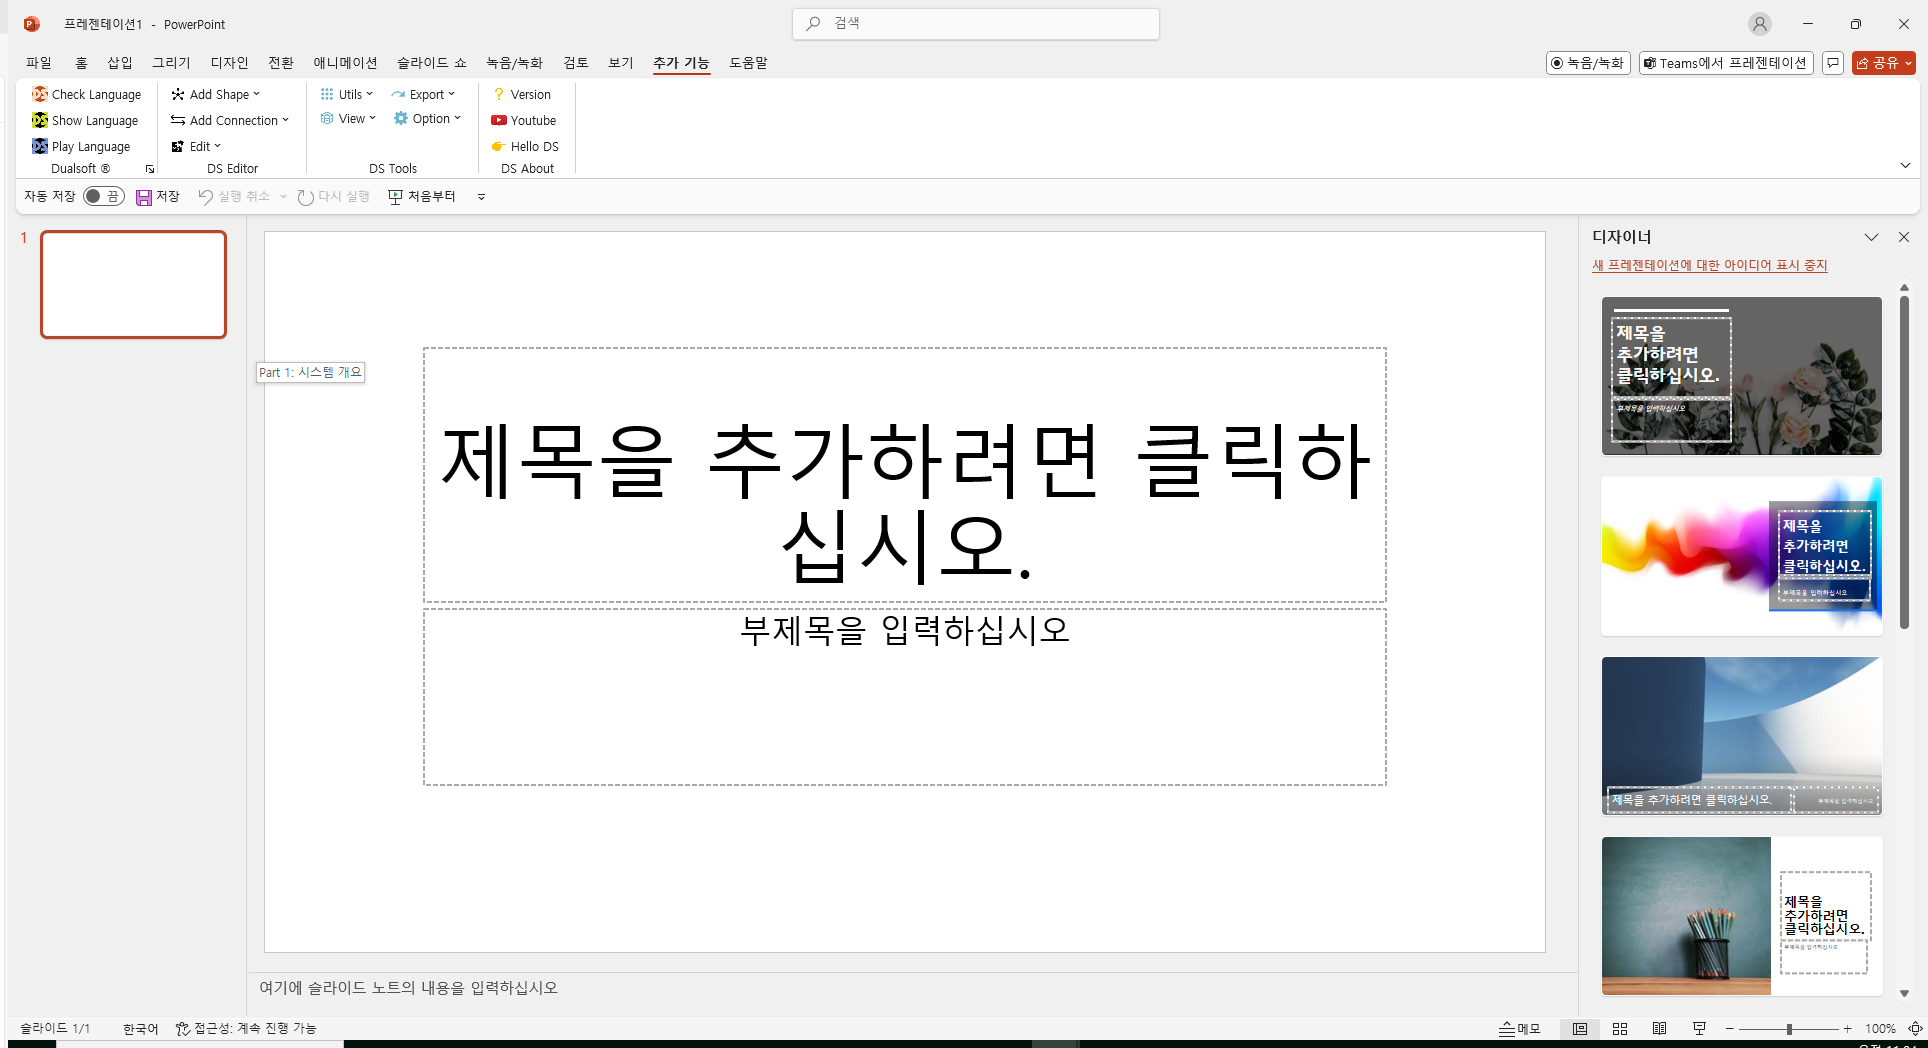Click the Check Language icon
Screen dimensions: 1928x1048
[x=40, y=94]
